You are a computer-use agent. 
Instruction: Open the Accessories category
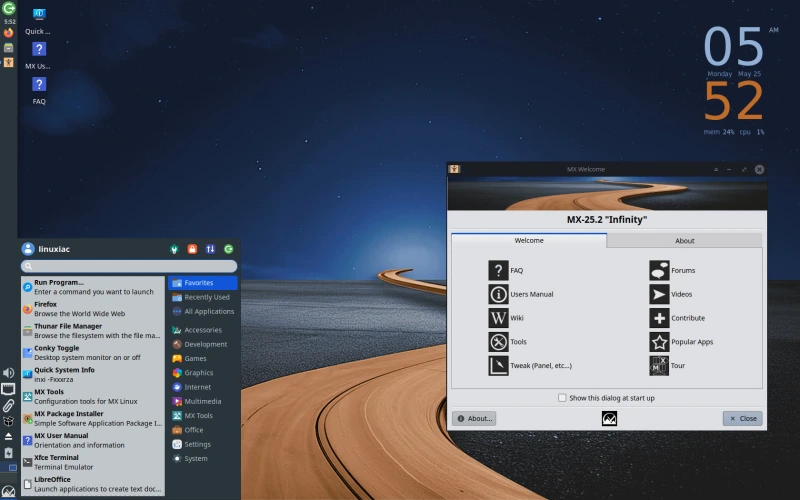coord(203,330)
